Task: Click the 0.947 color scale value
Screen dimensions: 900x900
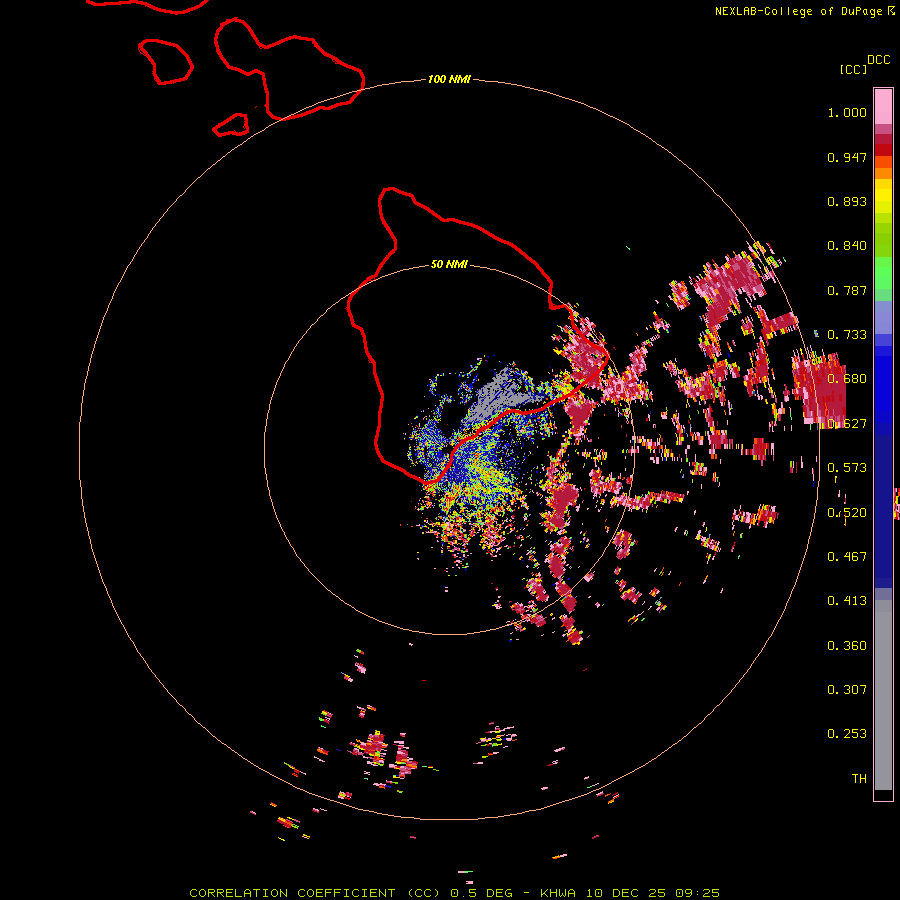Action: [847, 157]
